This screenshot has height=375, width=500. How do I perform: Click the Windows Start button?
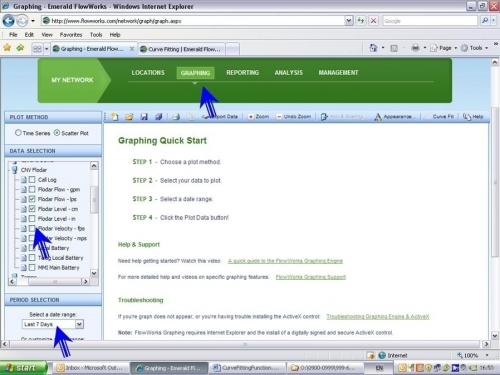(x=23, y=368)
